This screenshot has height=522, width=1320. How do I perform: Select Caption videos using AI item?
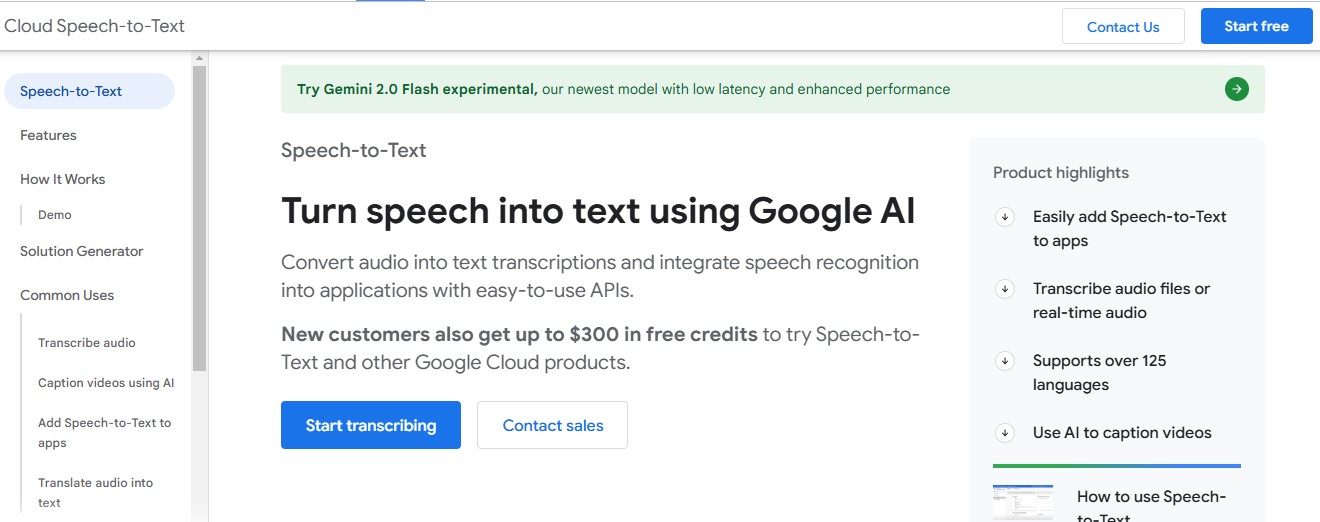[x=106, y=383]
